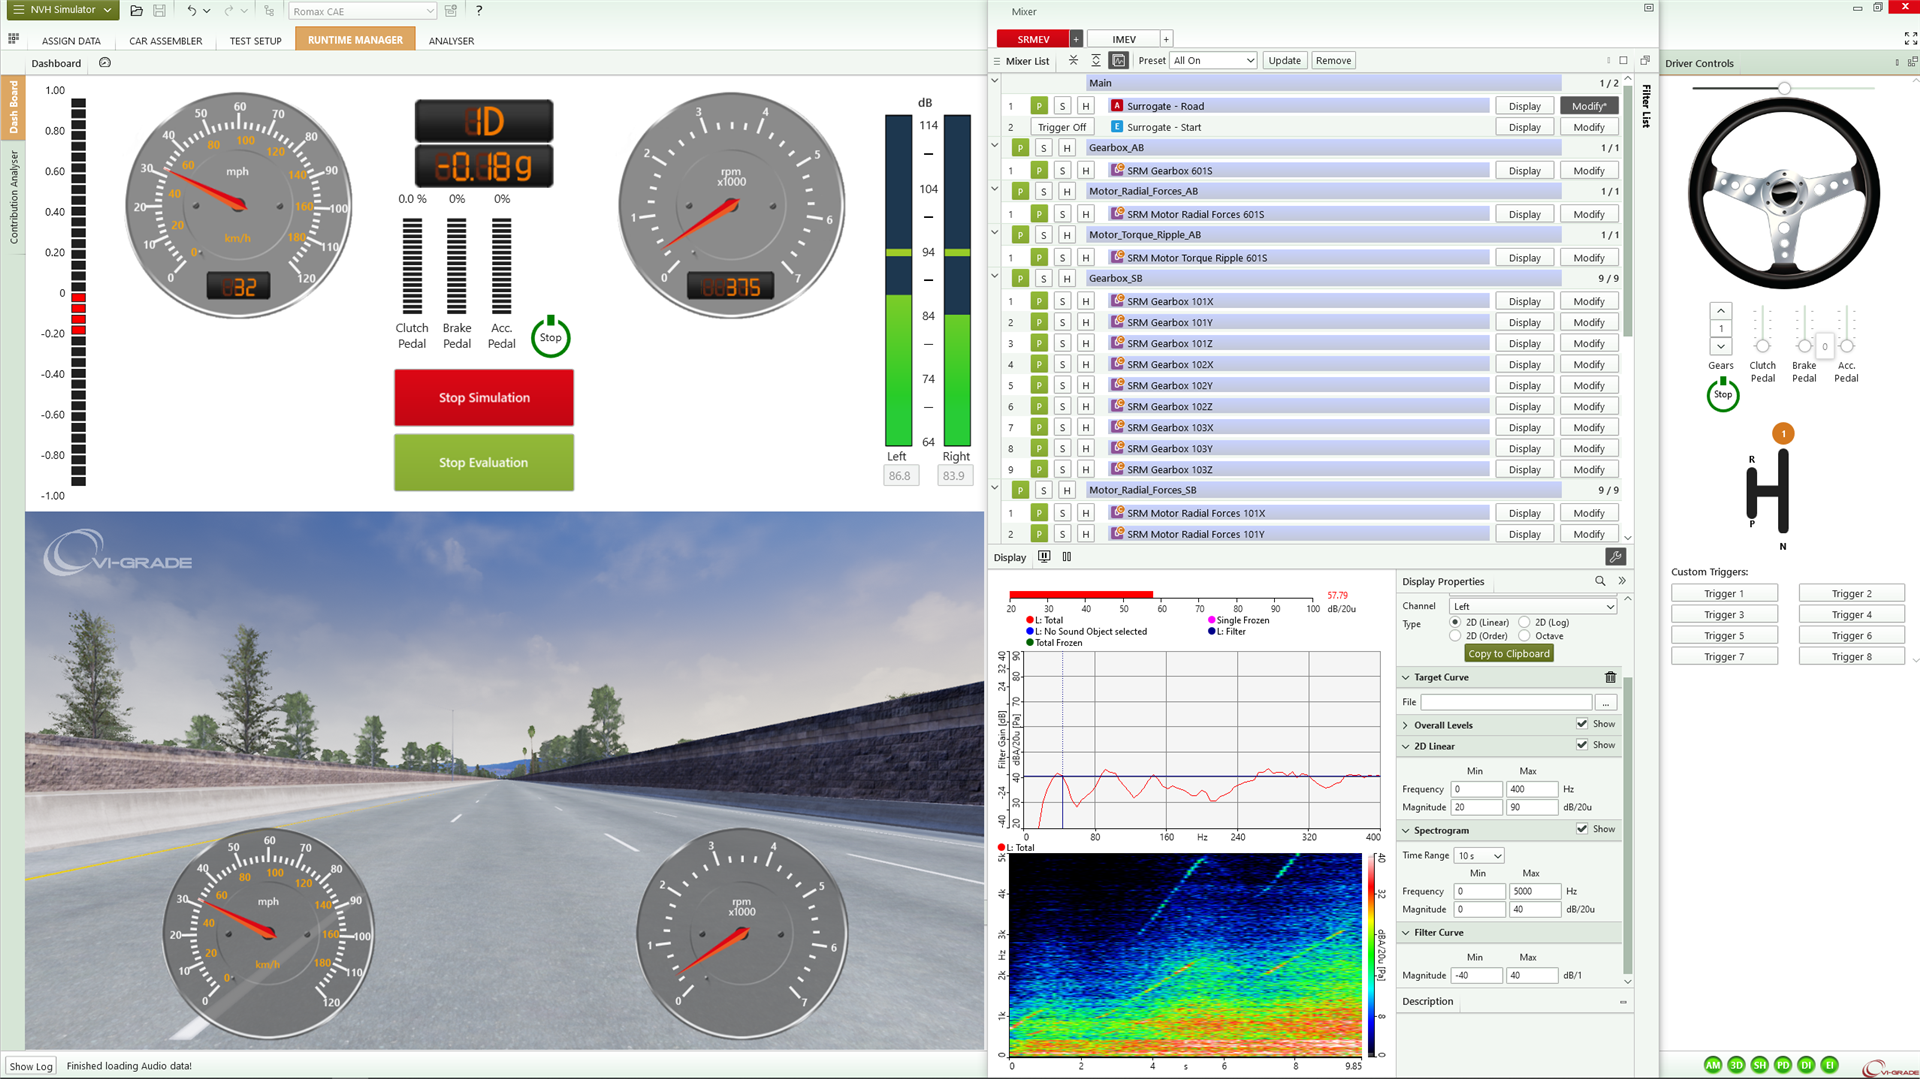Toggle Show checkbox for Spectrogram
Screen dimensions: 1920x1079
click(x=1582, y=828)
